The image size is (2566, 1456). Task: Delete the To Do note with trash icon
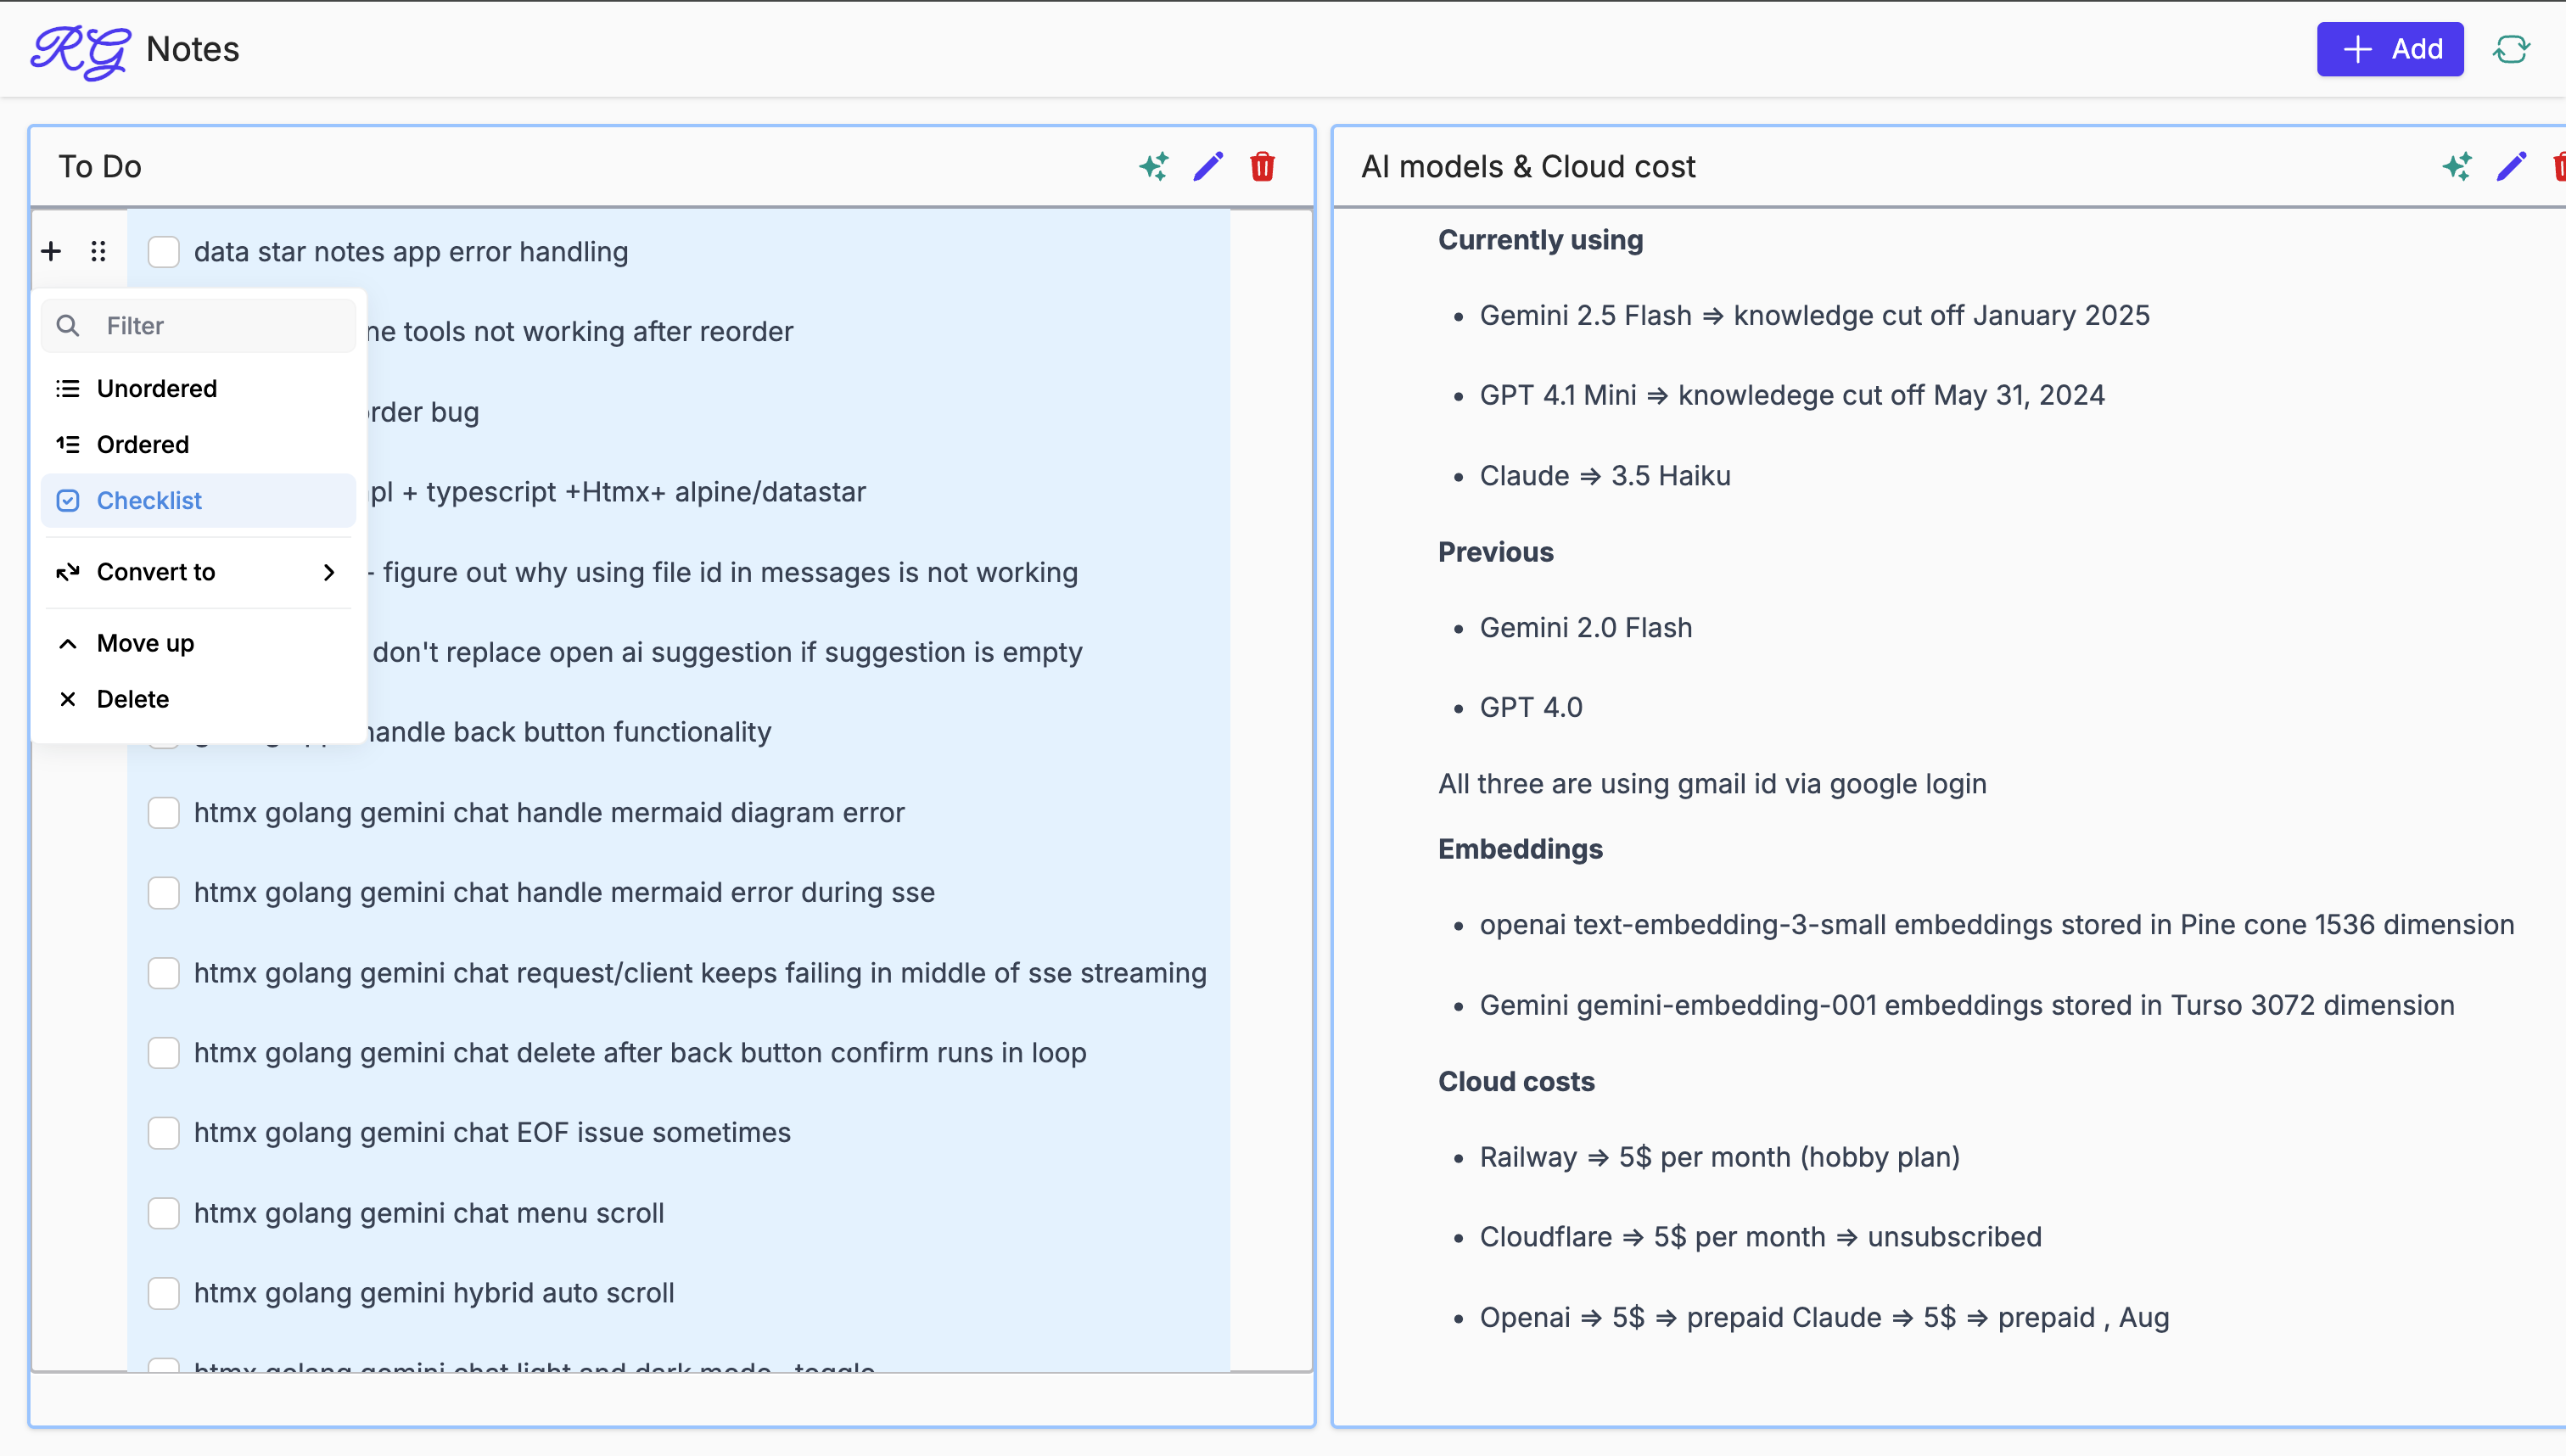1262,166
